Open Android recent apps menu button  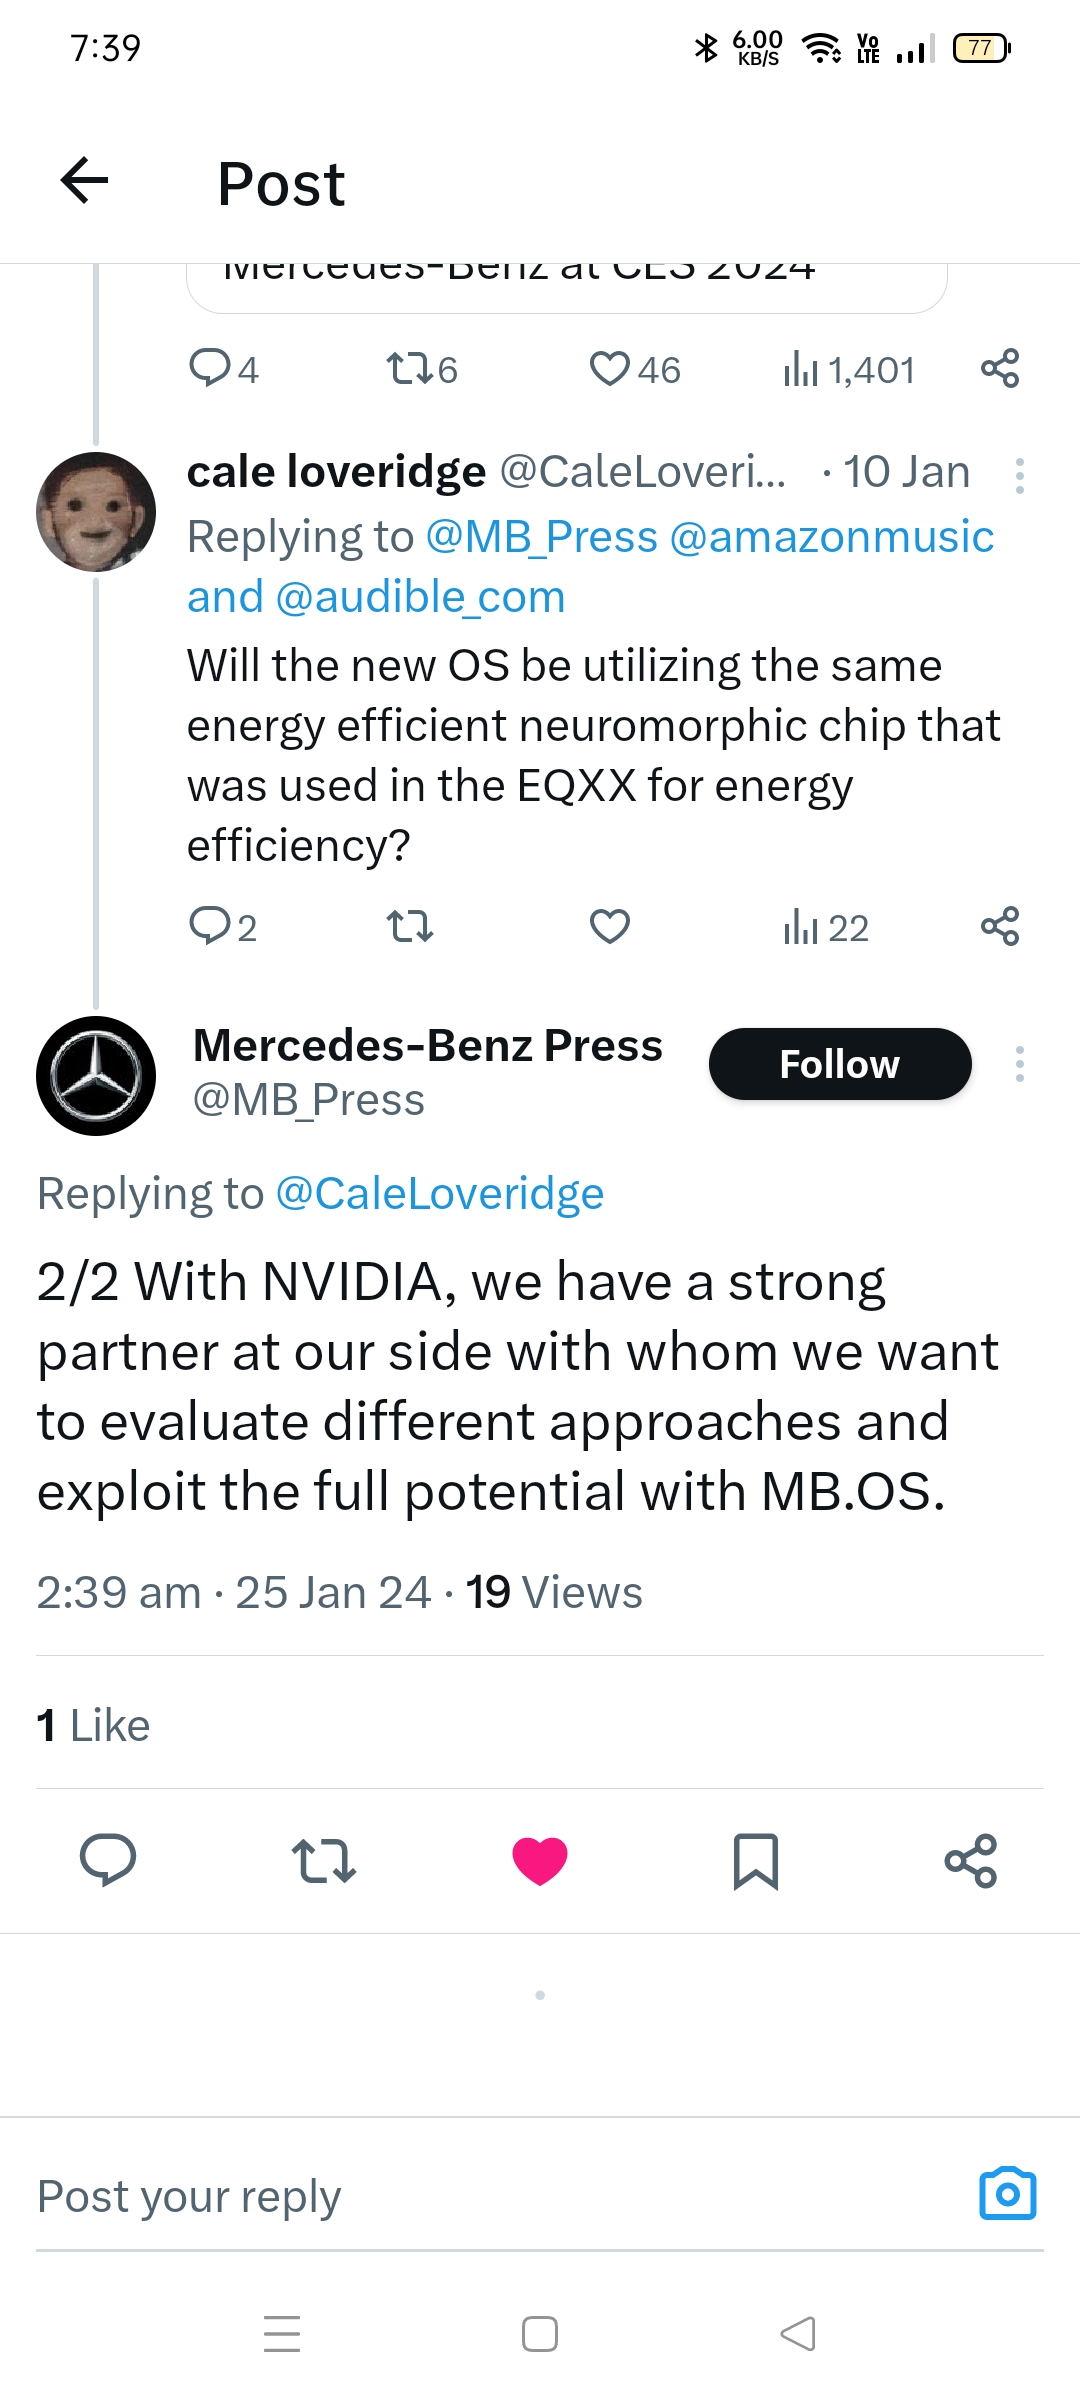point(282,2334)
